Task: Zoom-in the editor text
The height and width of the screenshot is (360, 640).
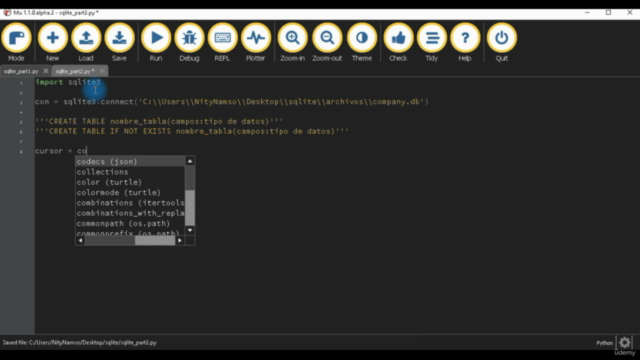Action: pos(292,42)
